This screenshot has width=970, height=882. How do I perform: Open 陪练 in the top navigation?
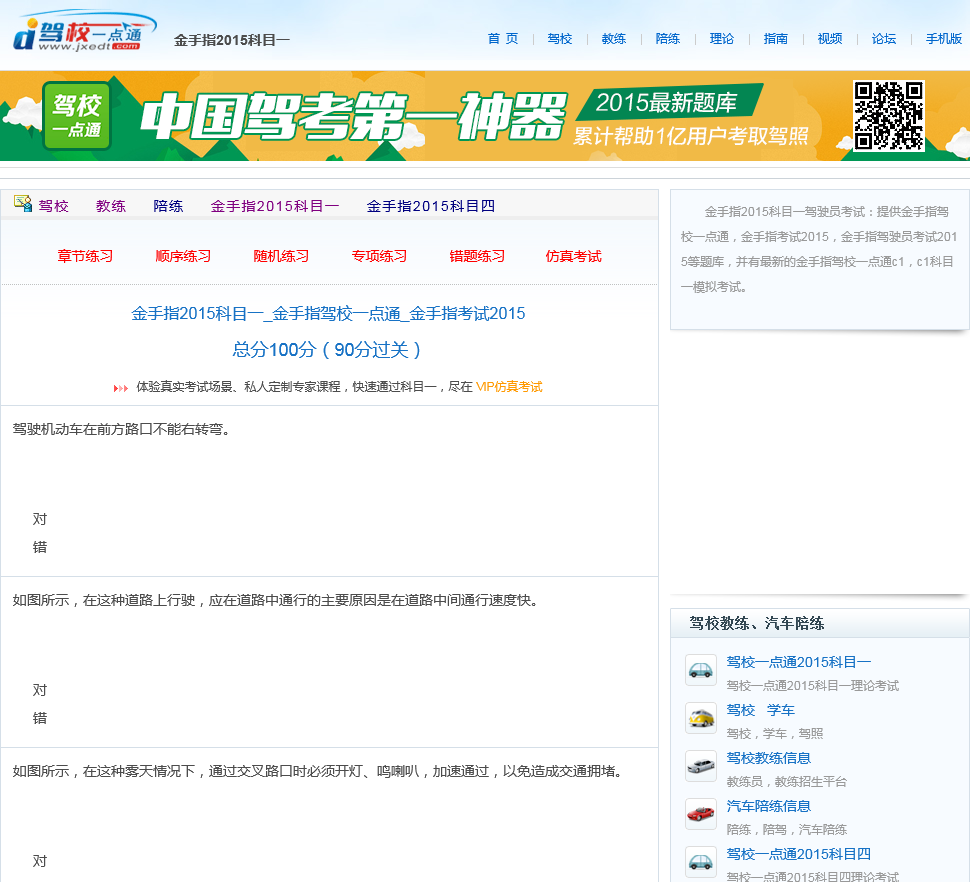click(667, 39)
